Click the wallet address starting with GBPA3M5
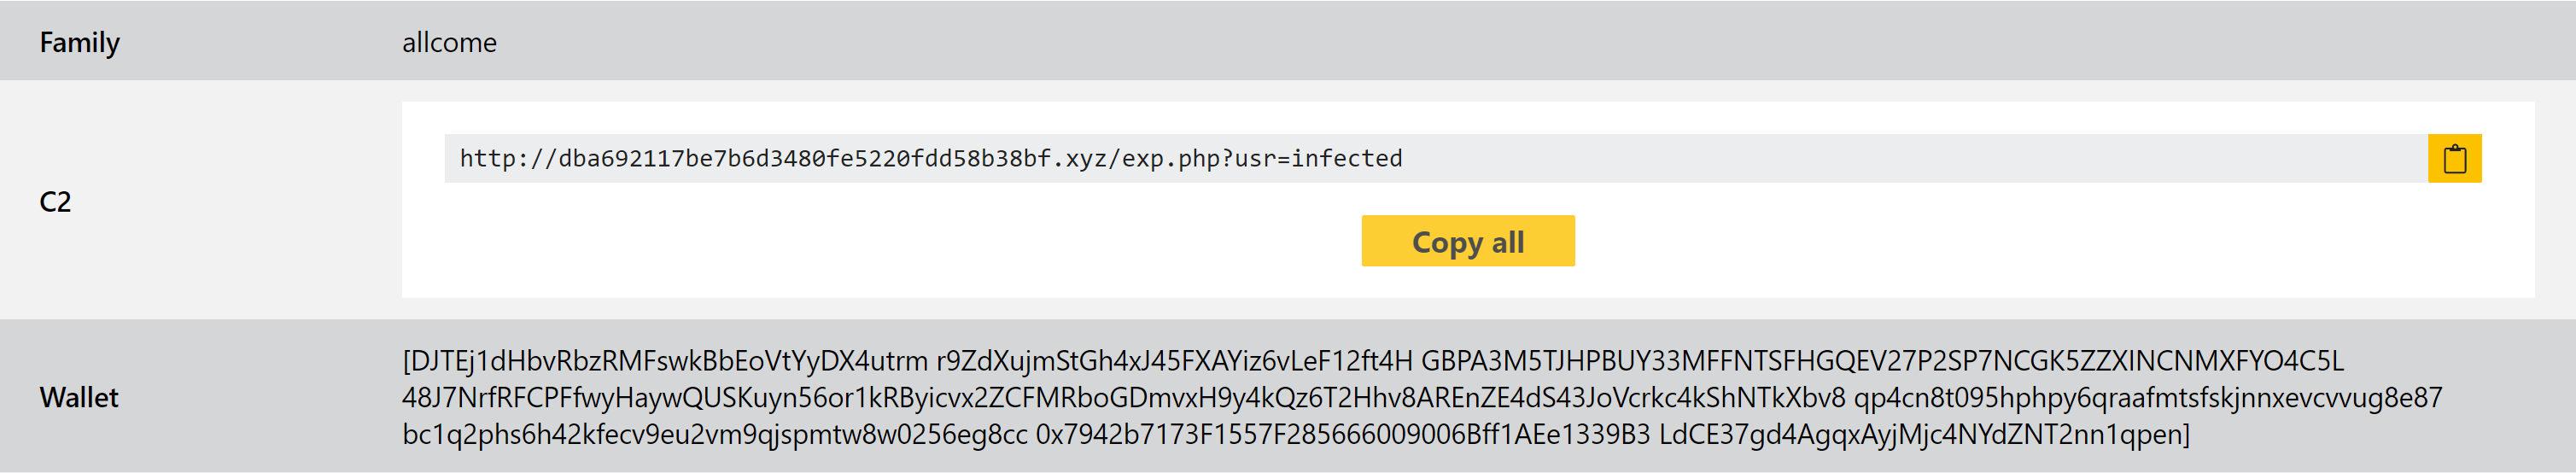The image size is (2576, 473). (x=1882, y=360)
